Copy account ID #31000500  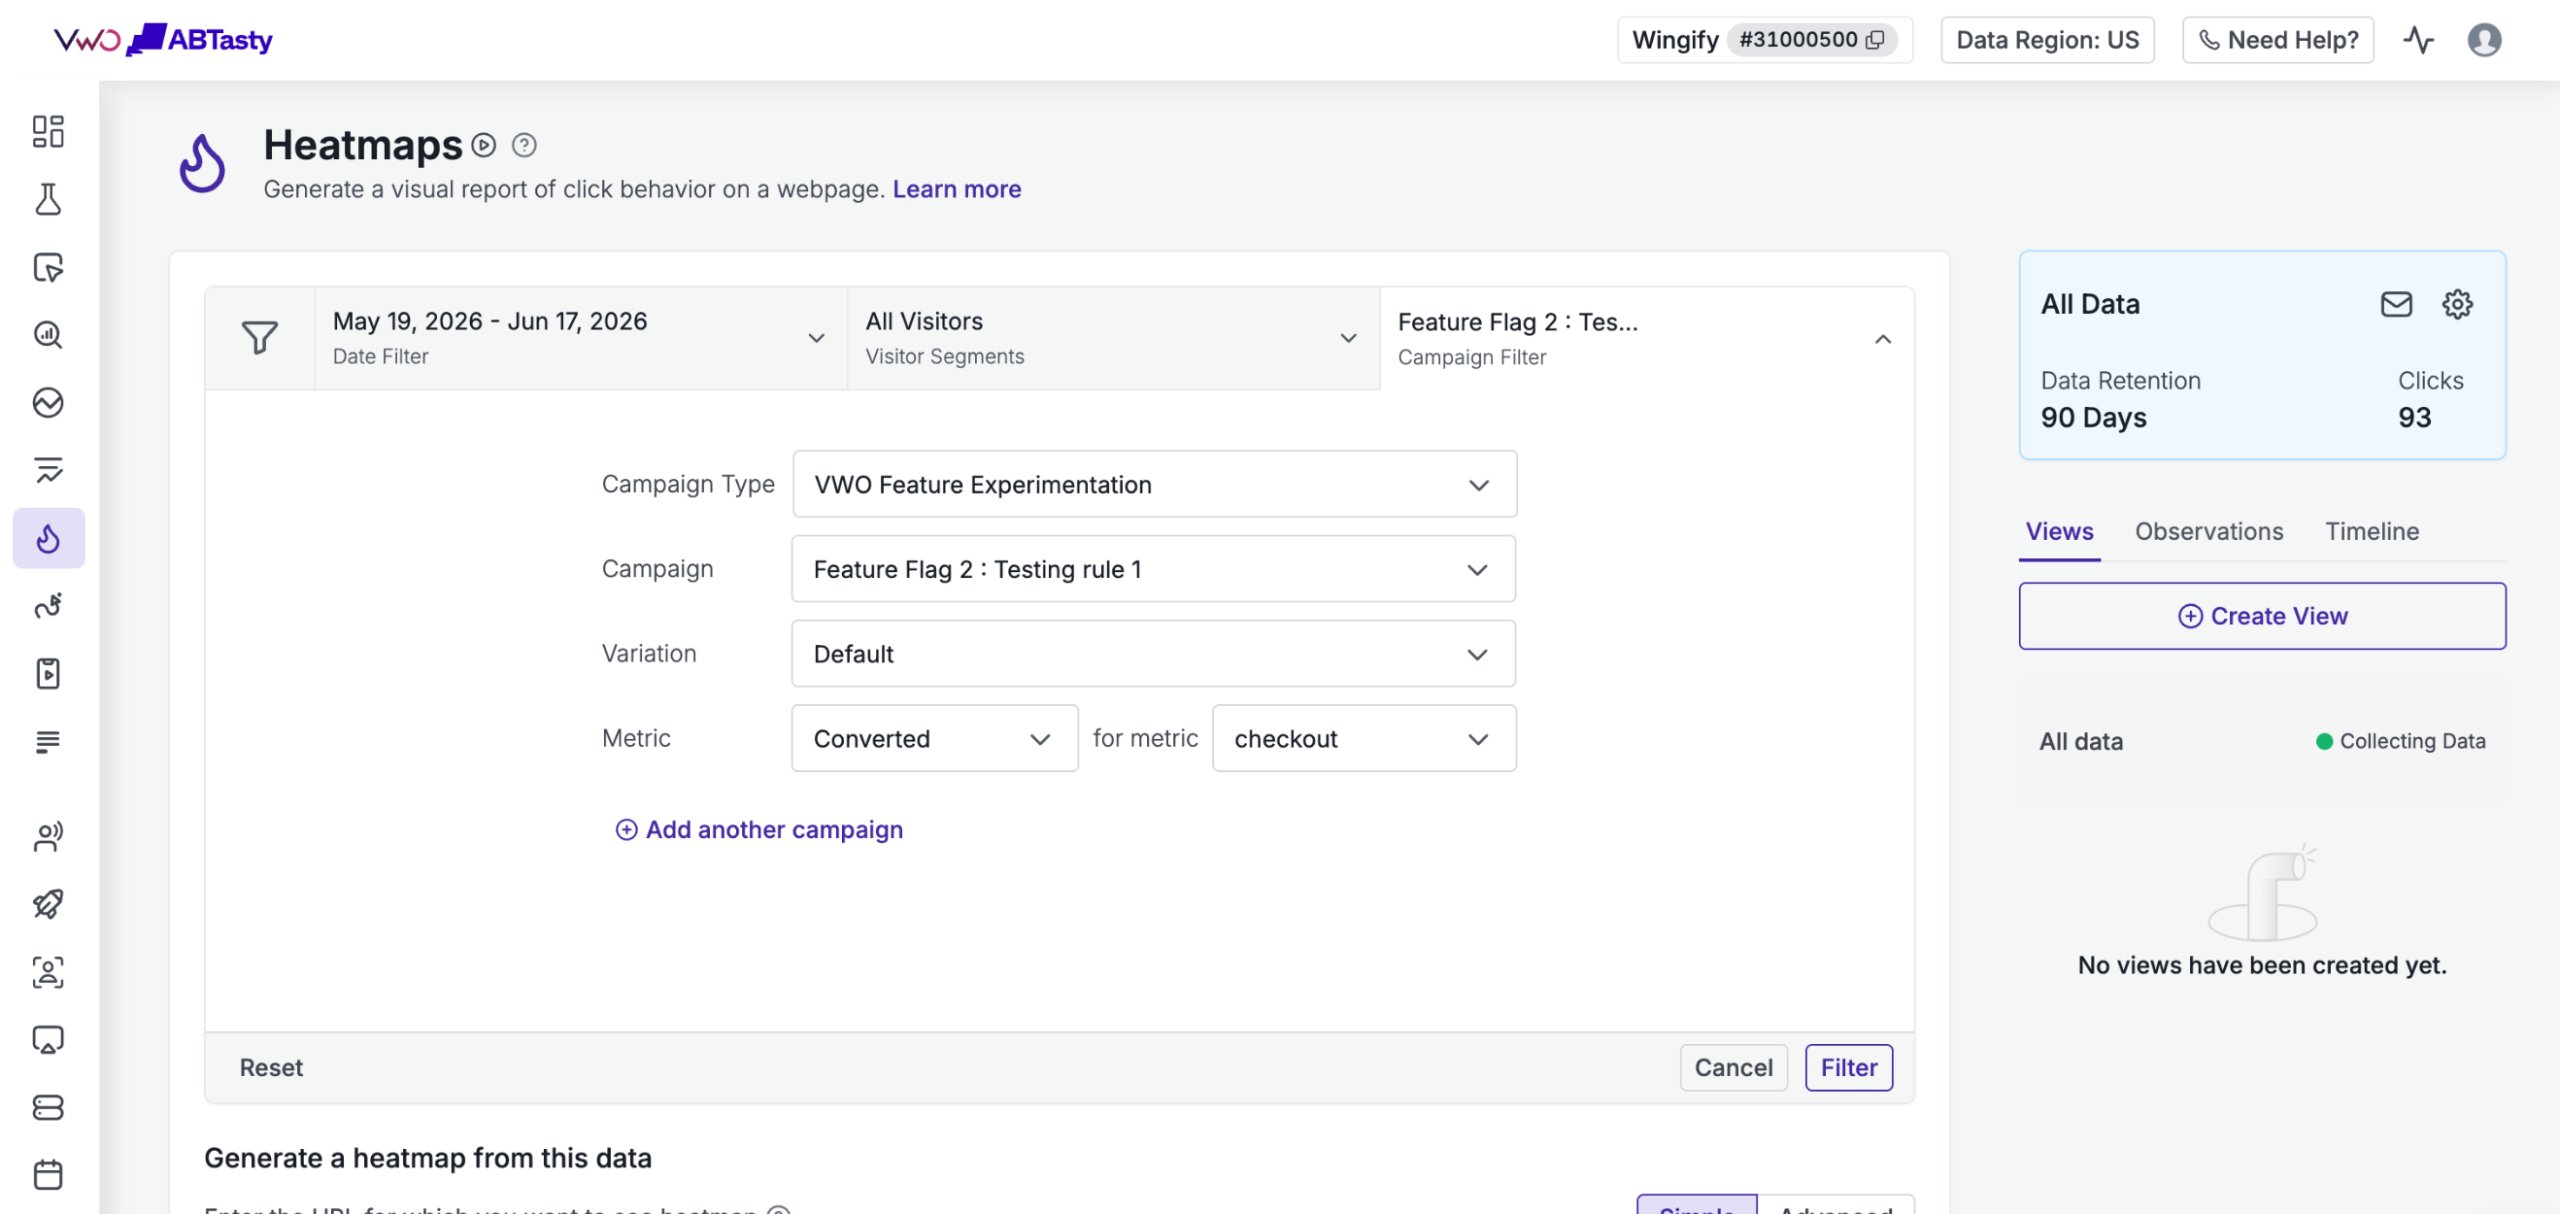click(1876, 40)
